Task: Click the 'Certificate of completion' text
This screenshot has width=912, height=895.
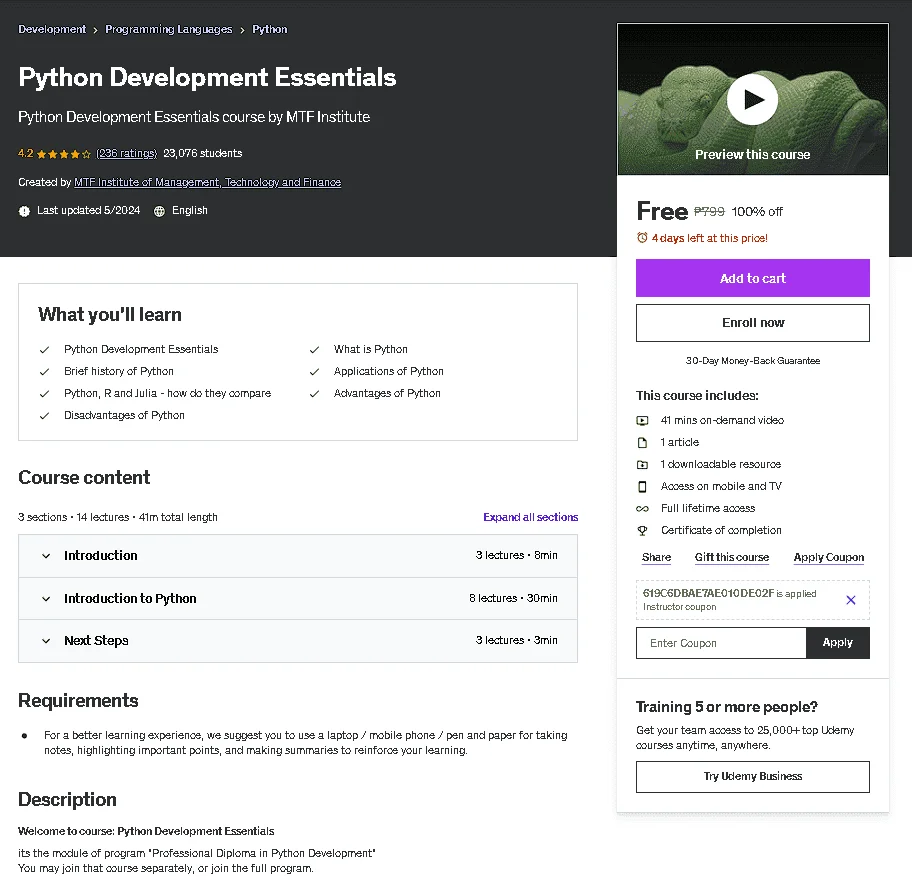Action: coord(721,530)
